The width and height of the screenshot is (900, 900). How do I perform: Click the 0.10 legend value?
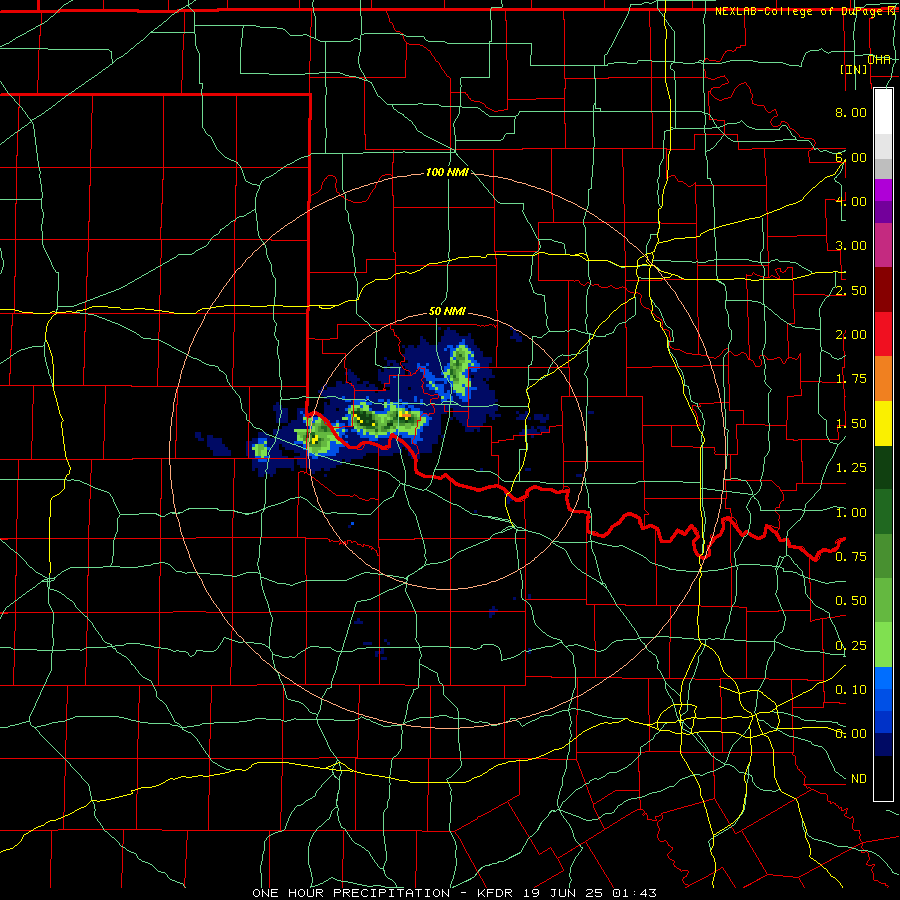coord(851,690)
